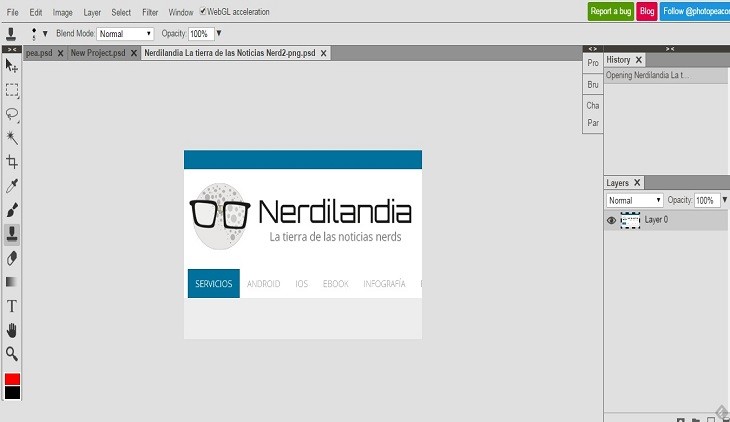Open the Select menu
This screenshot has height=422, width=730.
[121, 12]
